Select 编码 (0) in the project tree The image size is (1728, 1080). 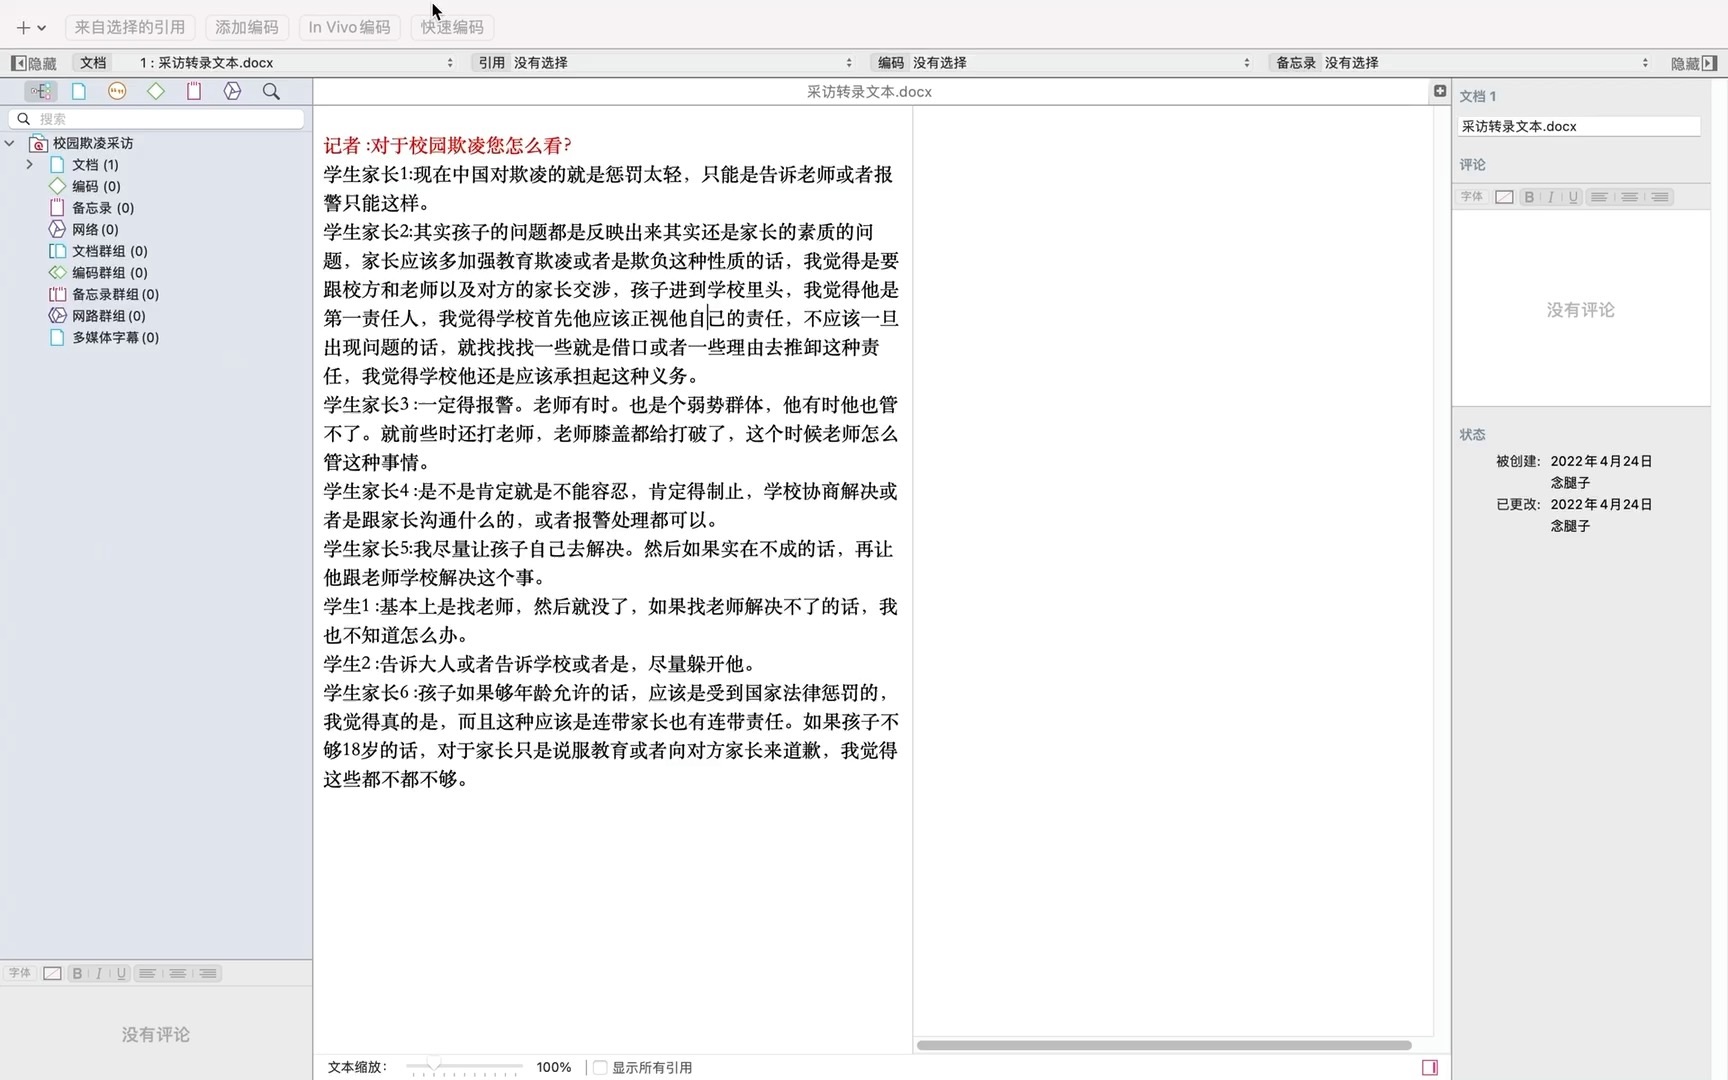coord(96,186)
